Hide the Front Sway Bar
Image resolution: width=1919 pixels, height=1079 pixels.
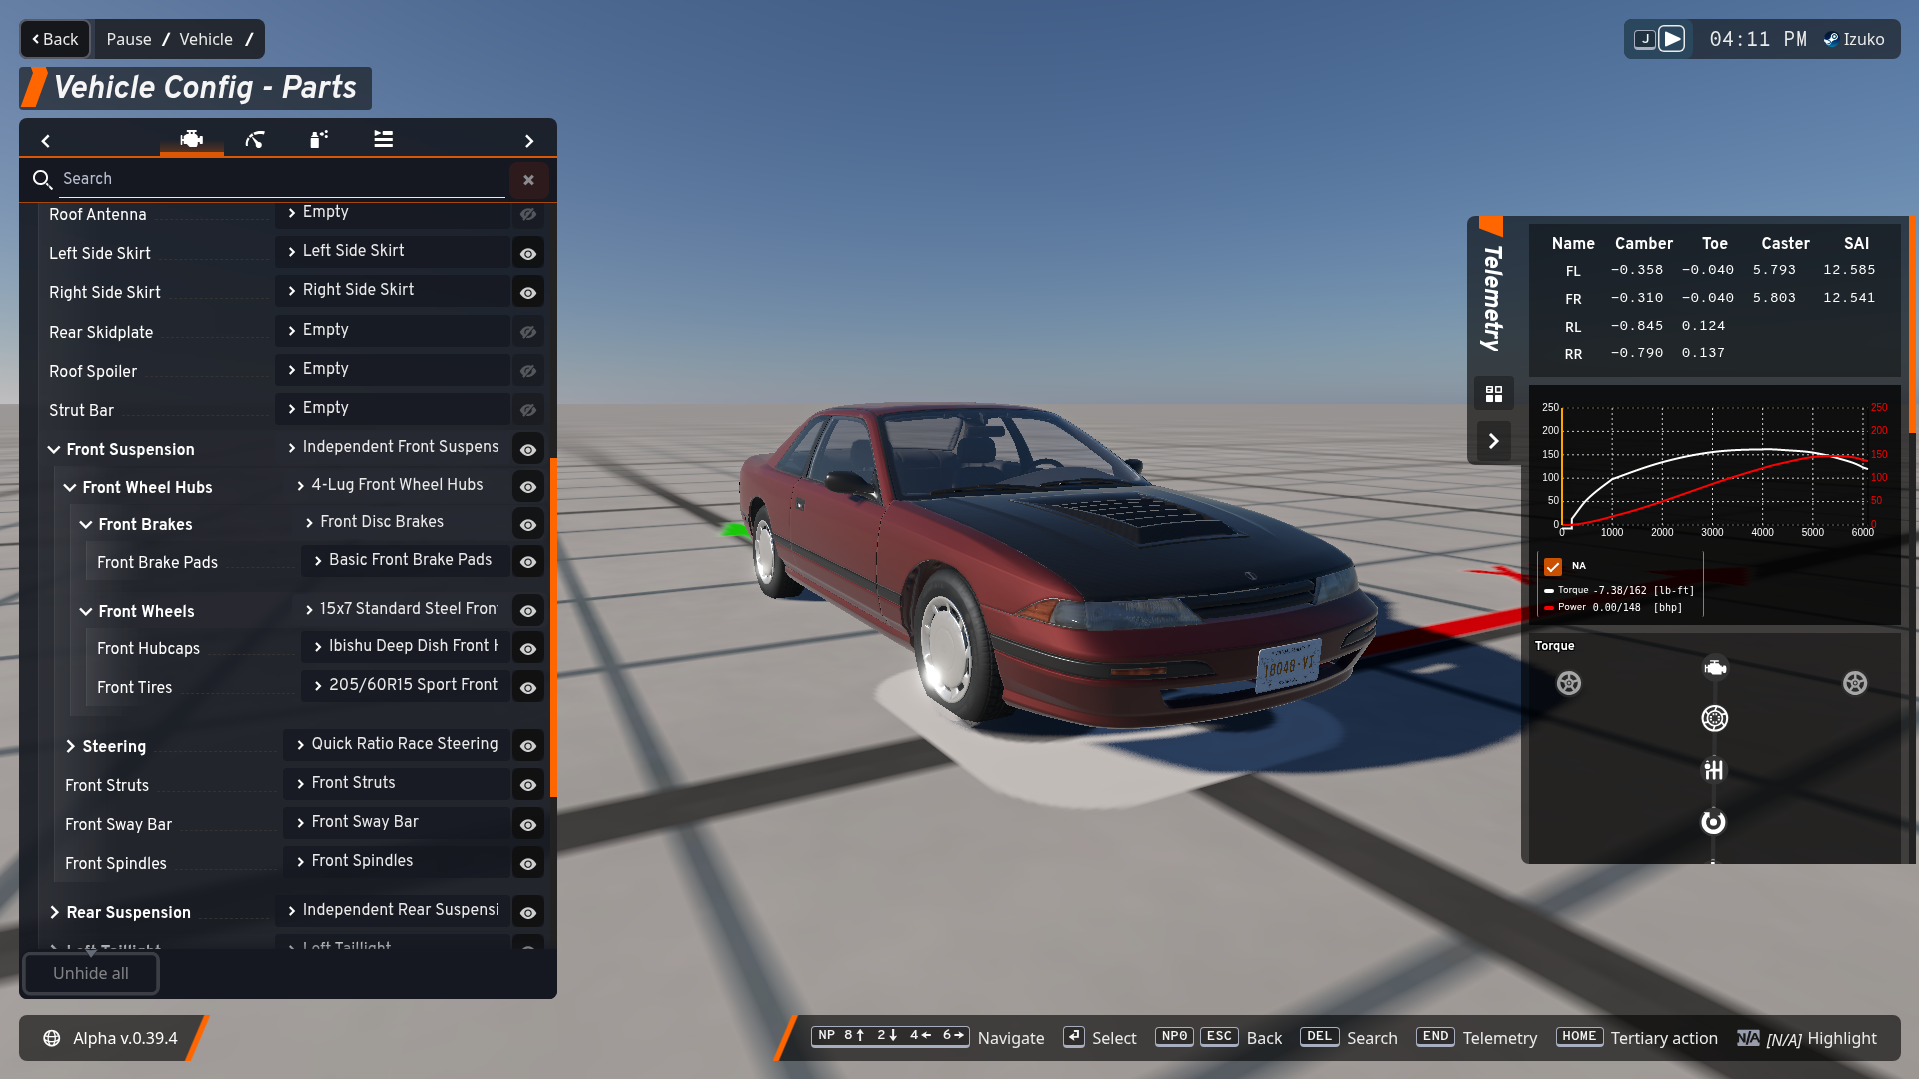pos(528,825)
